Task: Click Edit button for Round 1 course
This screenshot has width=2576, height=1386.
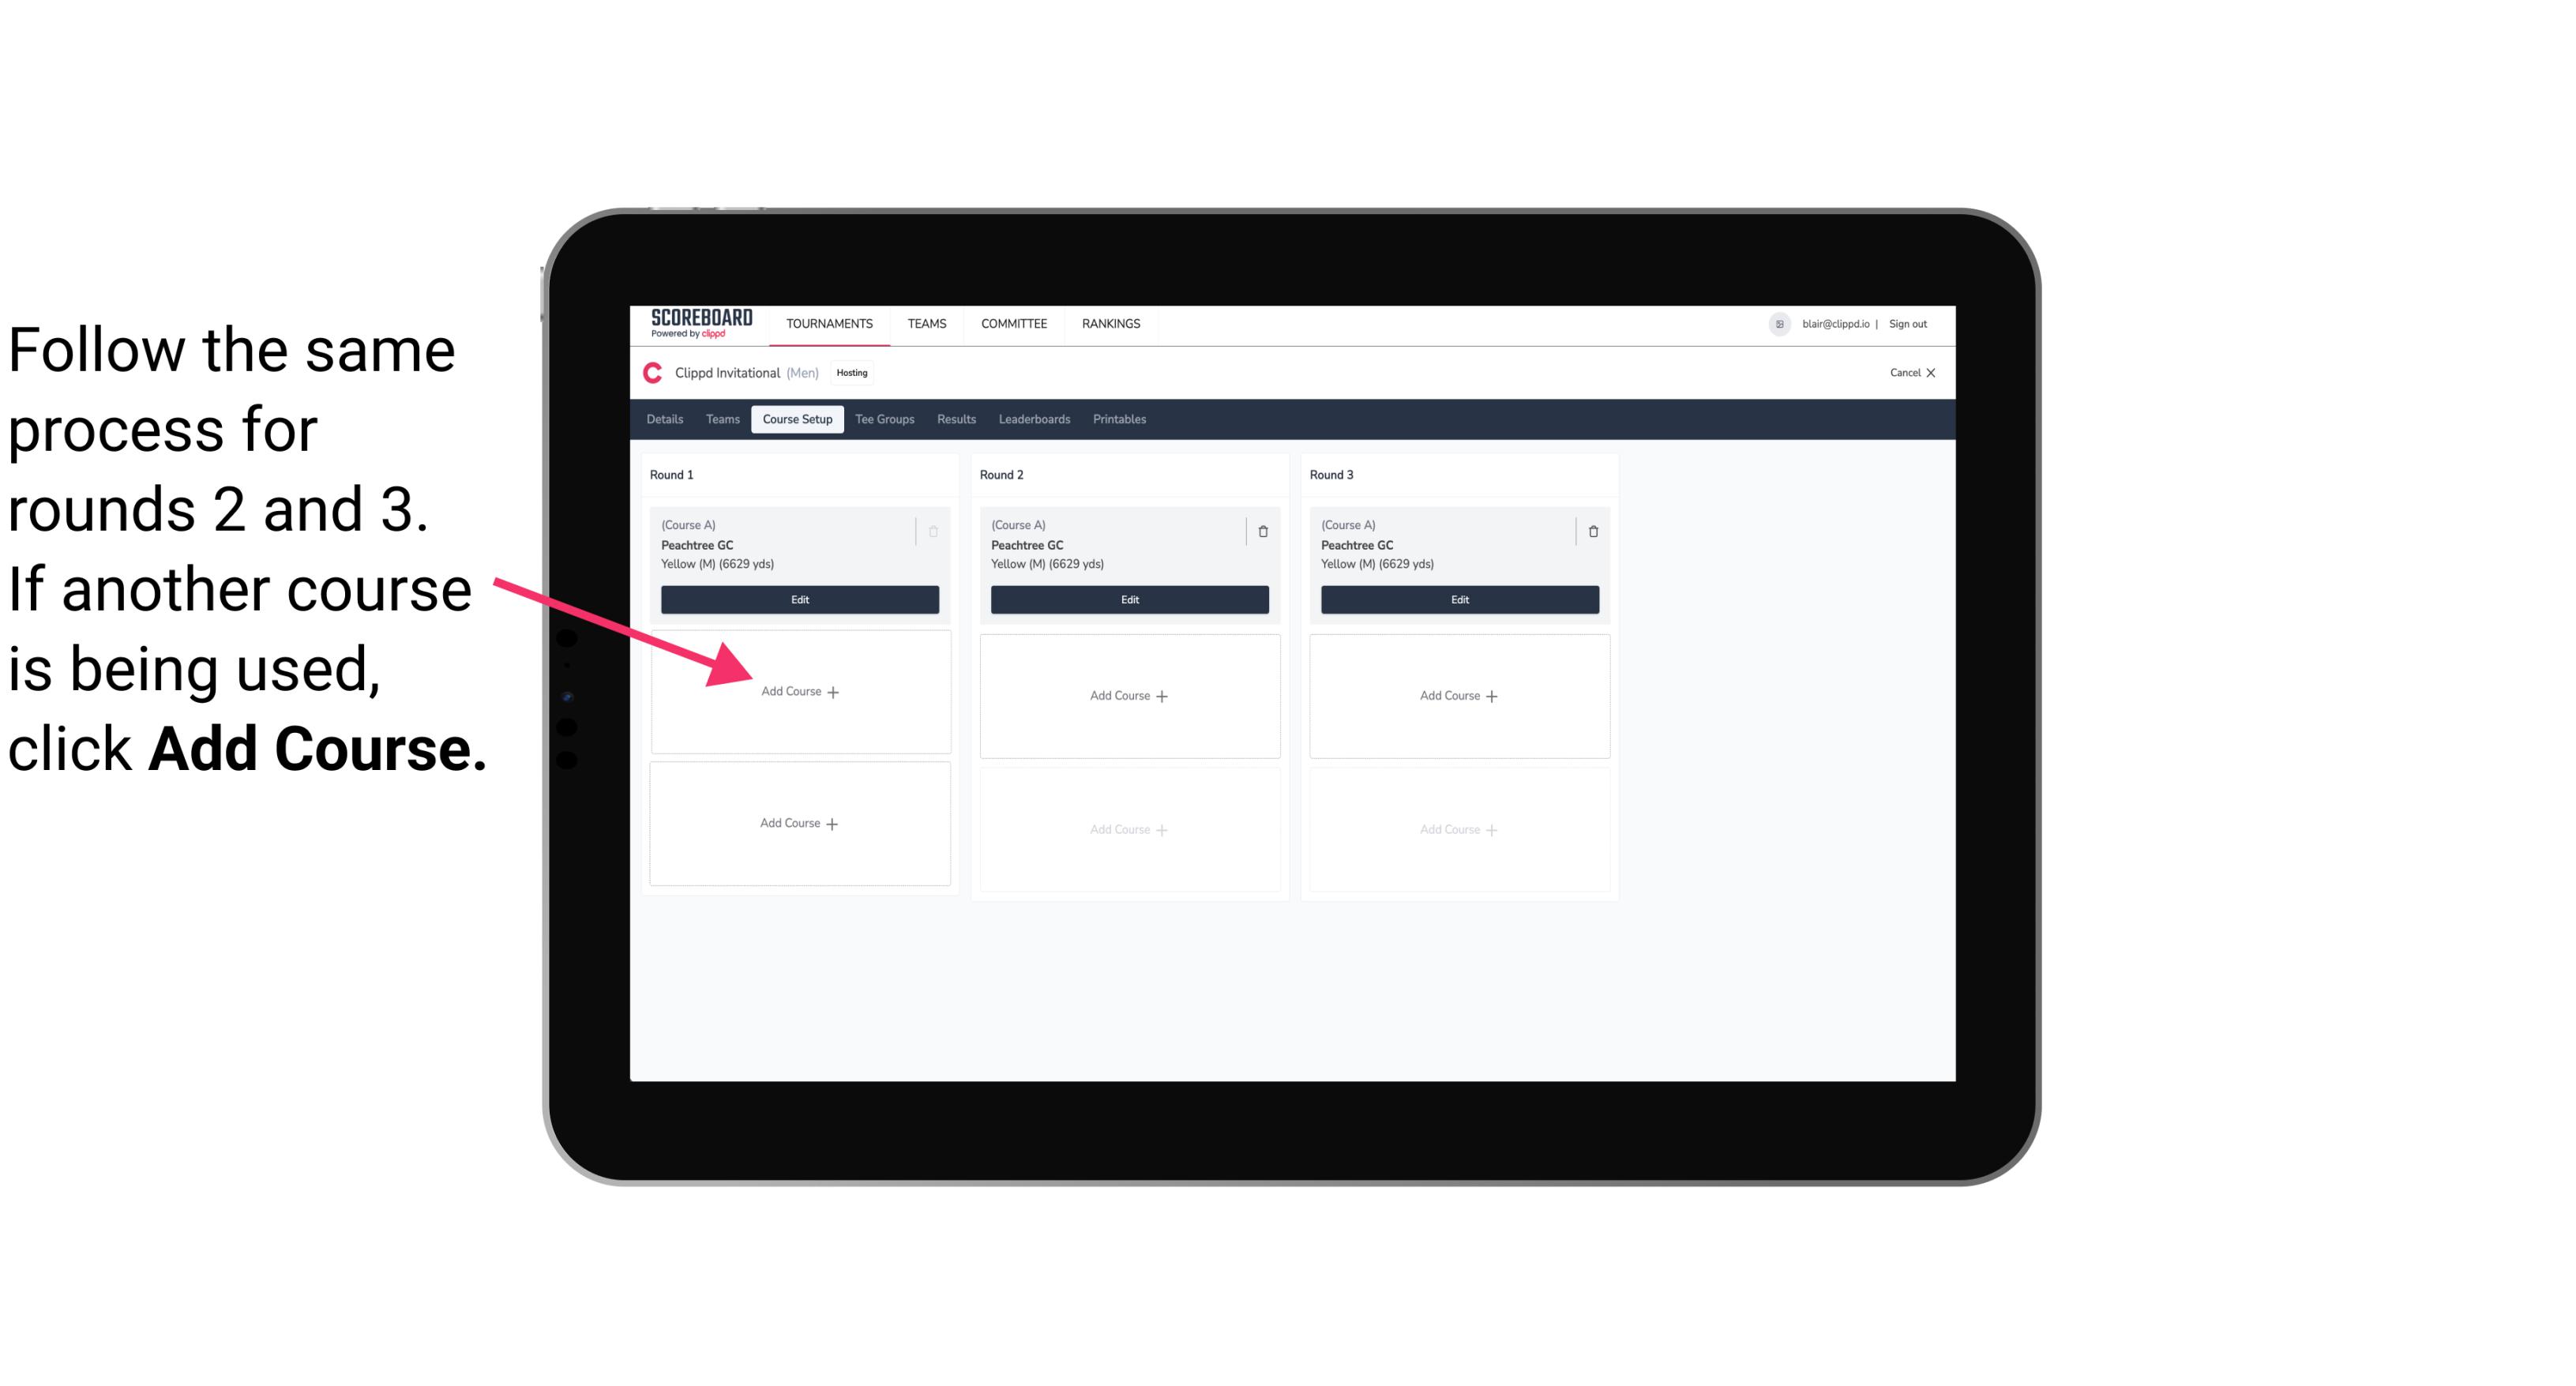Action: tap(798, 599)
